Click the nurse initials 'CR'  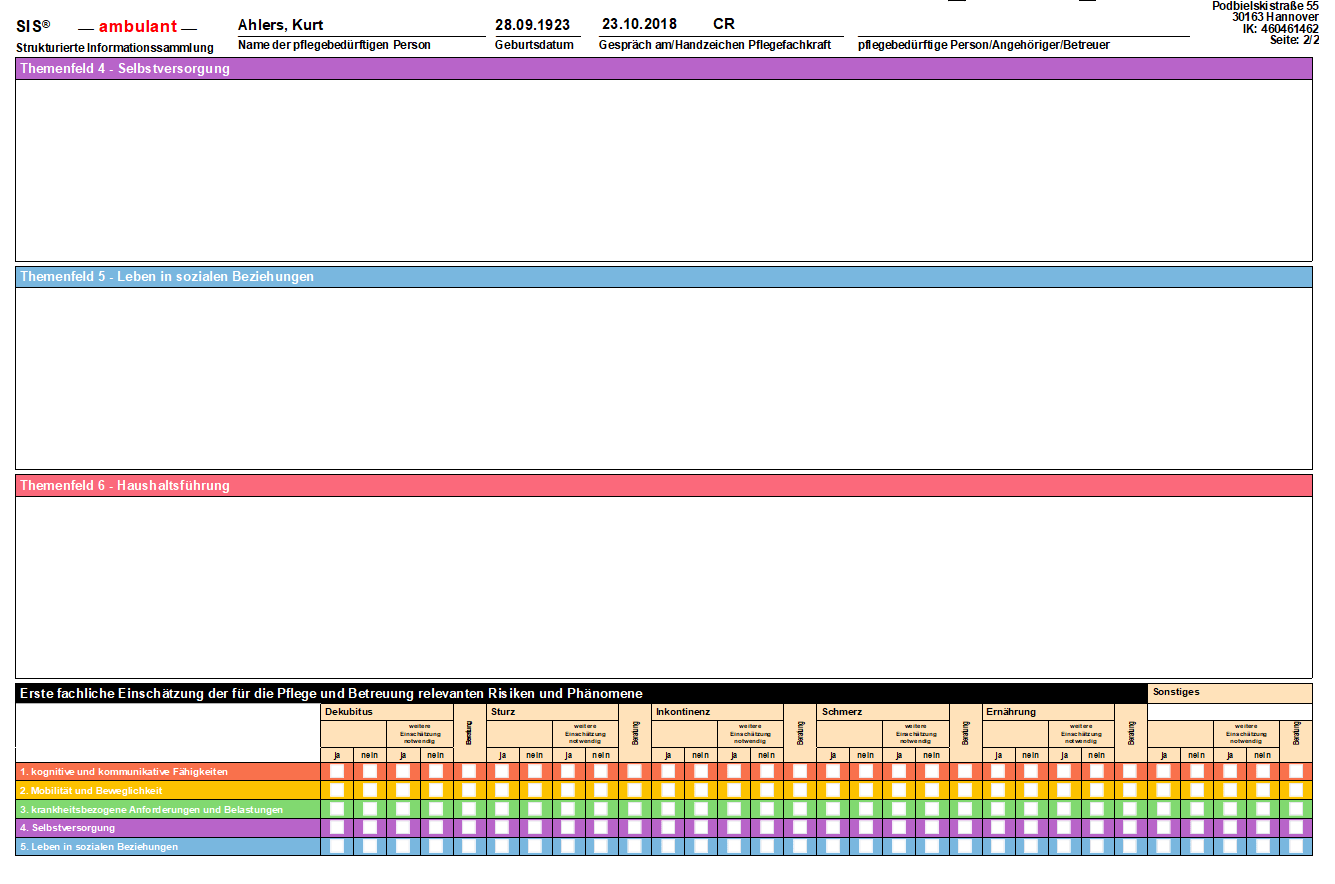(724, 24)
